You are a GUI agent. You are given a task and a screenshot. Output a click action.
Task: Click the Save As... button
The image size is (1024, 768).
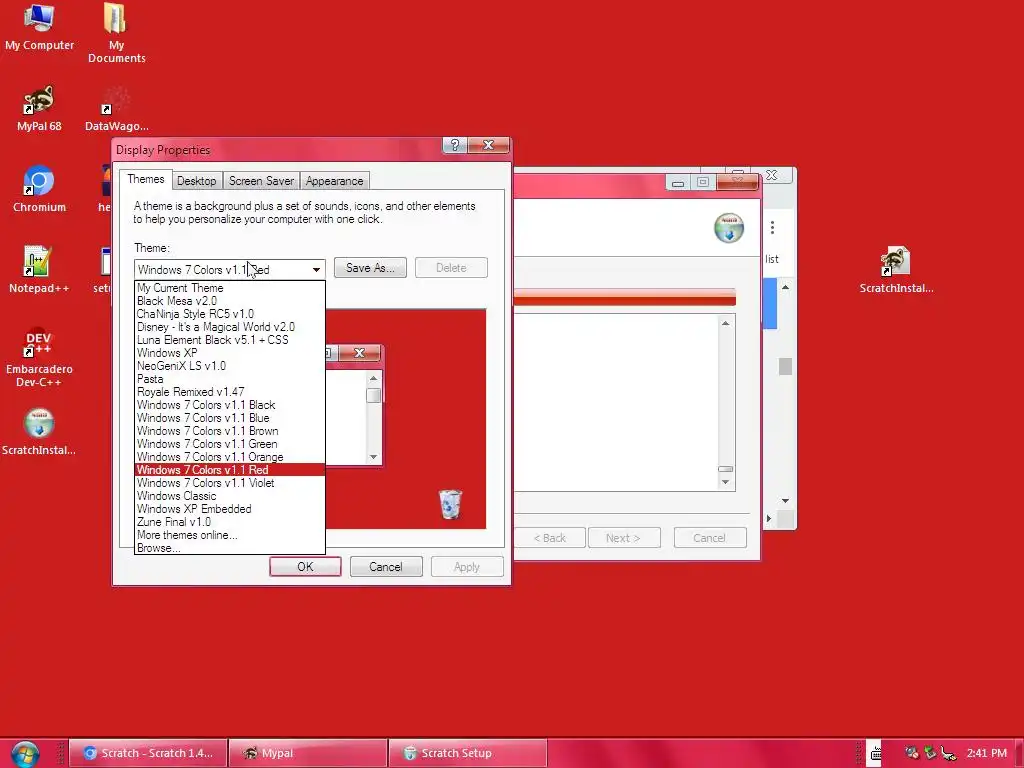[370, 268]
